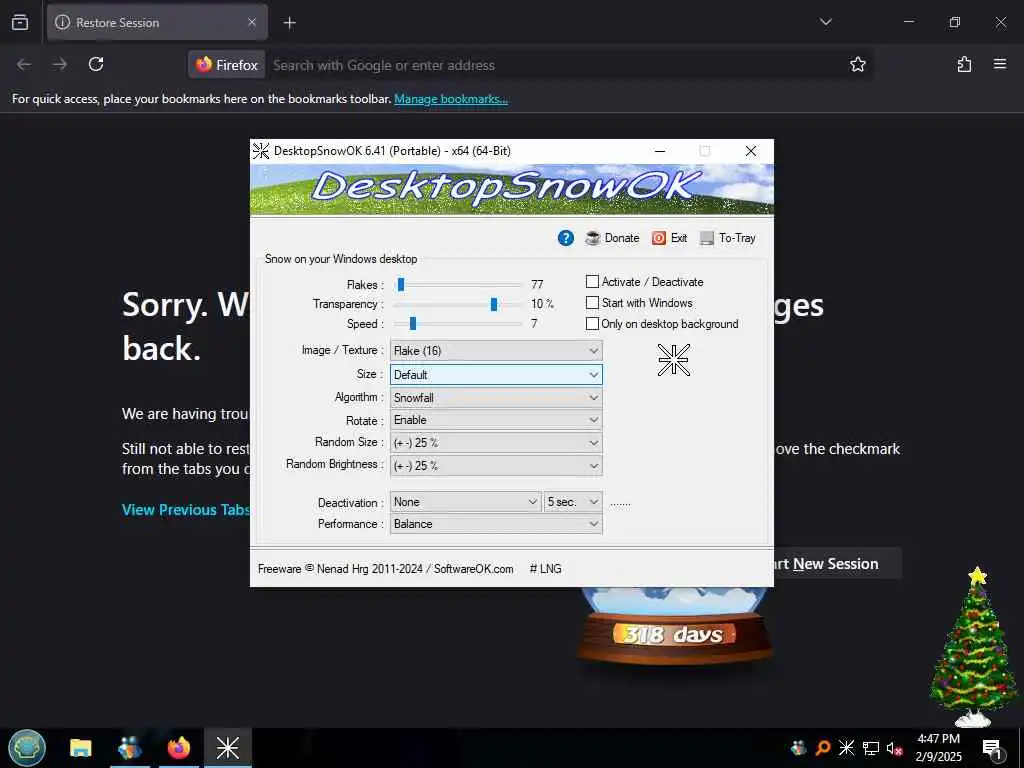Screen dimensions: 1024x768
Task: Open Performance dropdown set to Balance
Action: [x=496, y=524]
